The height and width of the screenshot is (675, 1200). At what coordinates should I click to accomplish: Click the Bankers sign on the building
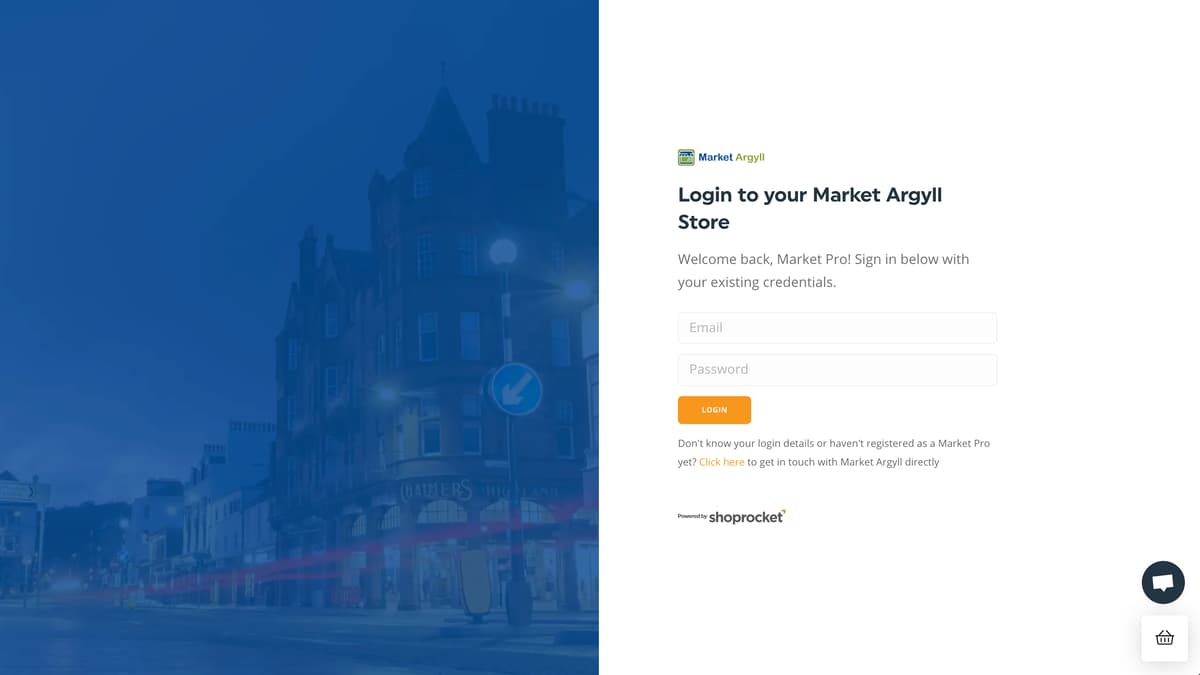(x=438, y=490)
